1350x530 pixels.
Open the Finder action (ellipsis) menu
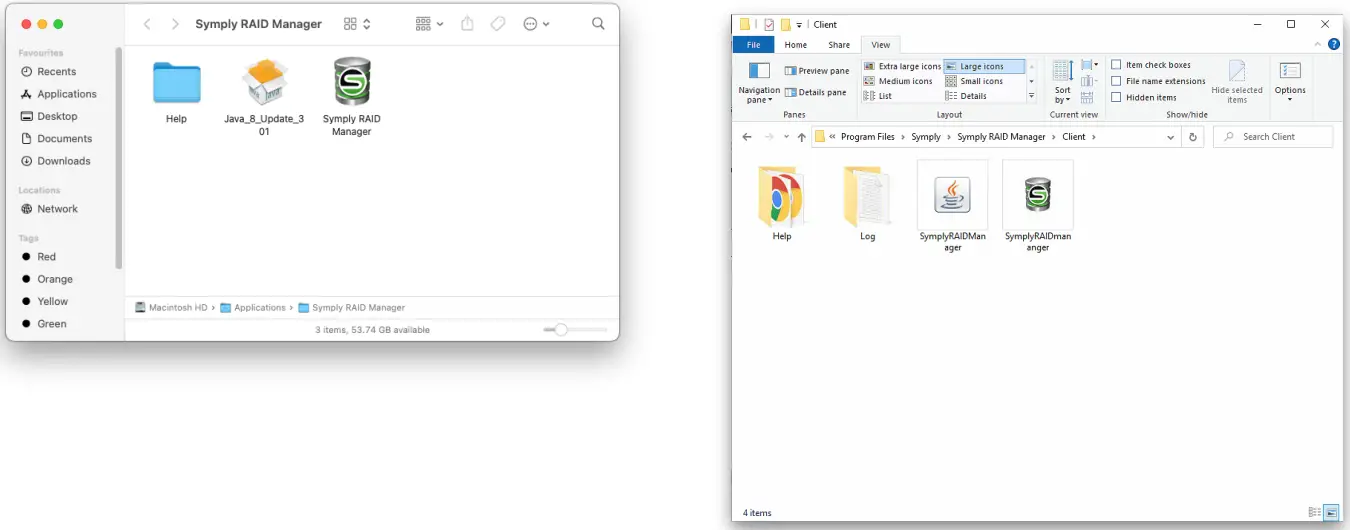(x=536, y=24)
